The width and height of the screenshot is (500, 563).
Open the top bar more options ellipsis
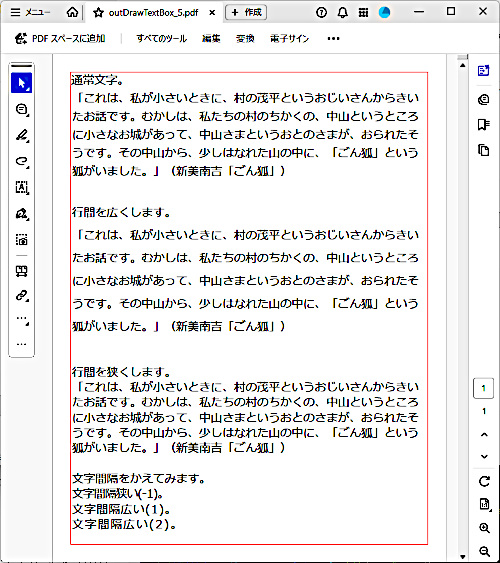[333, 38]
